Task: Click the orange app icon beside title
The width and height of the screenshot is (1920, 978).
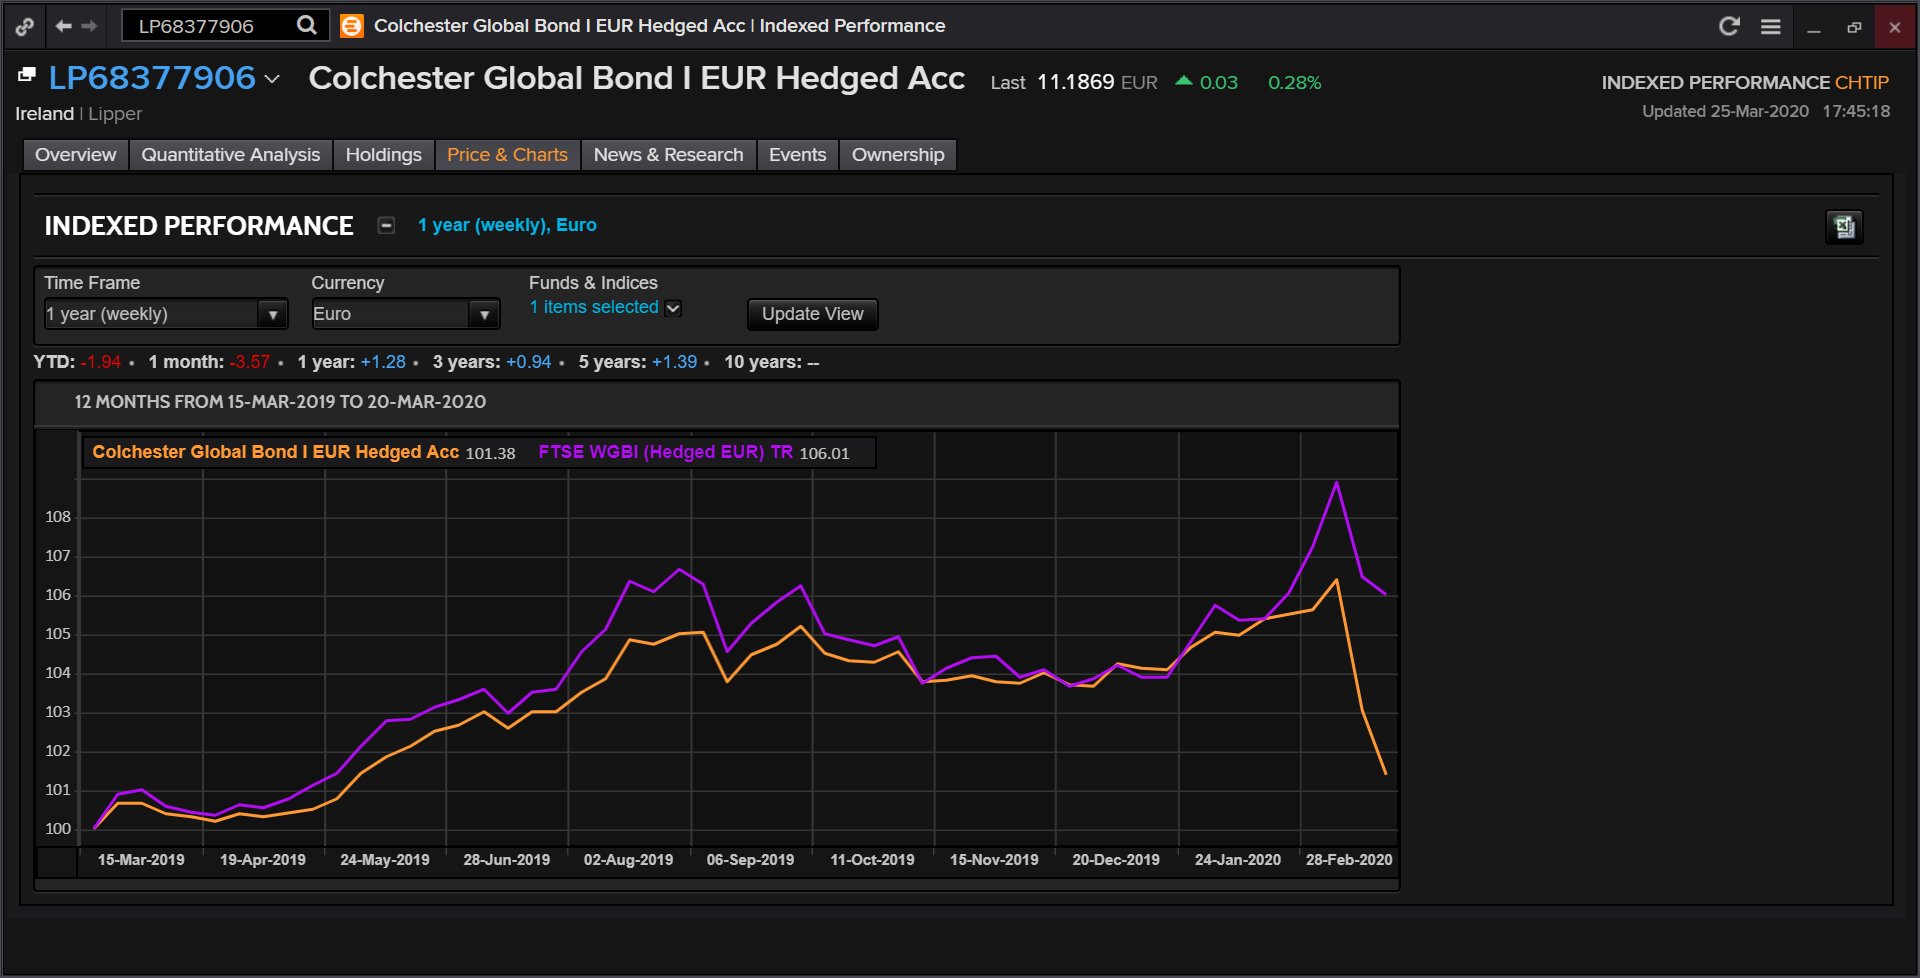Action: [x=351, y=26]
